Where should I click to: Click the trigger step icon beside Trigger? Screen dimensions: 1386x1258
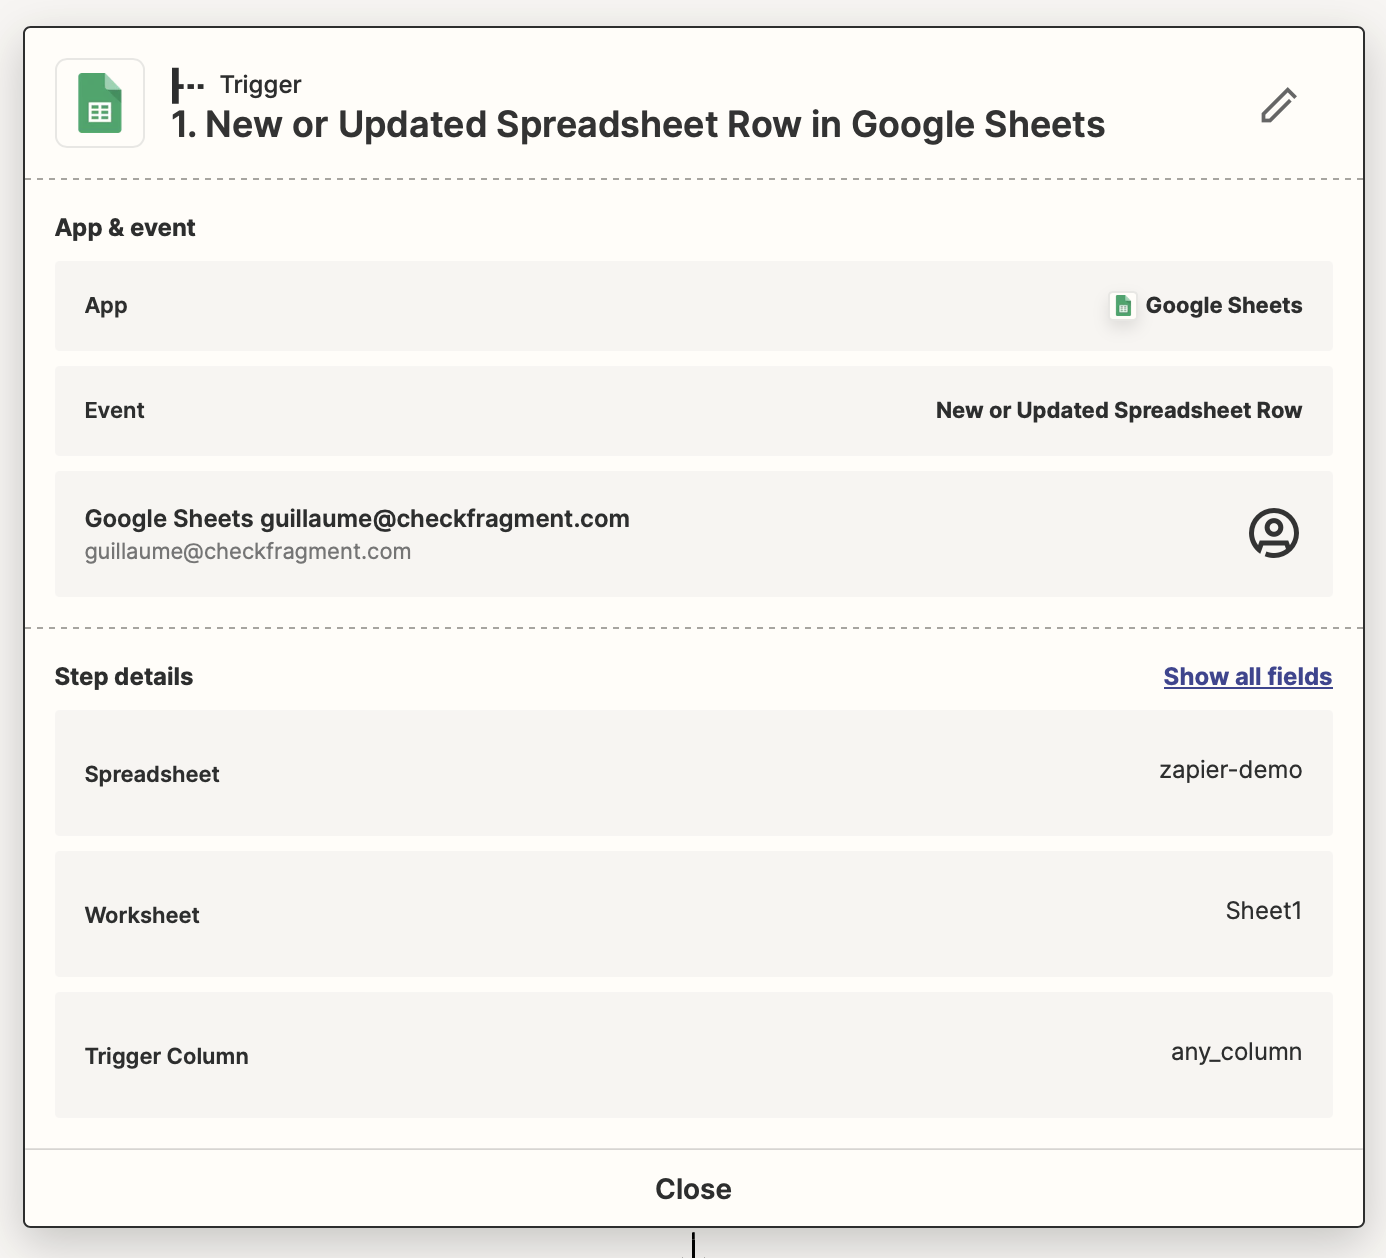click(188, 85)
